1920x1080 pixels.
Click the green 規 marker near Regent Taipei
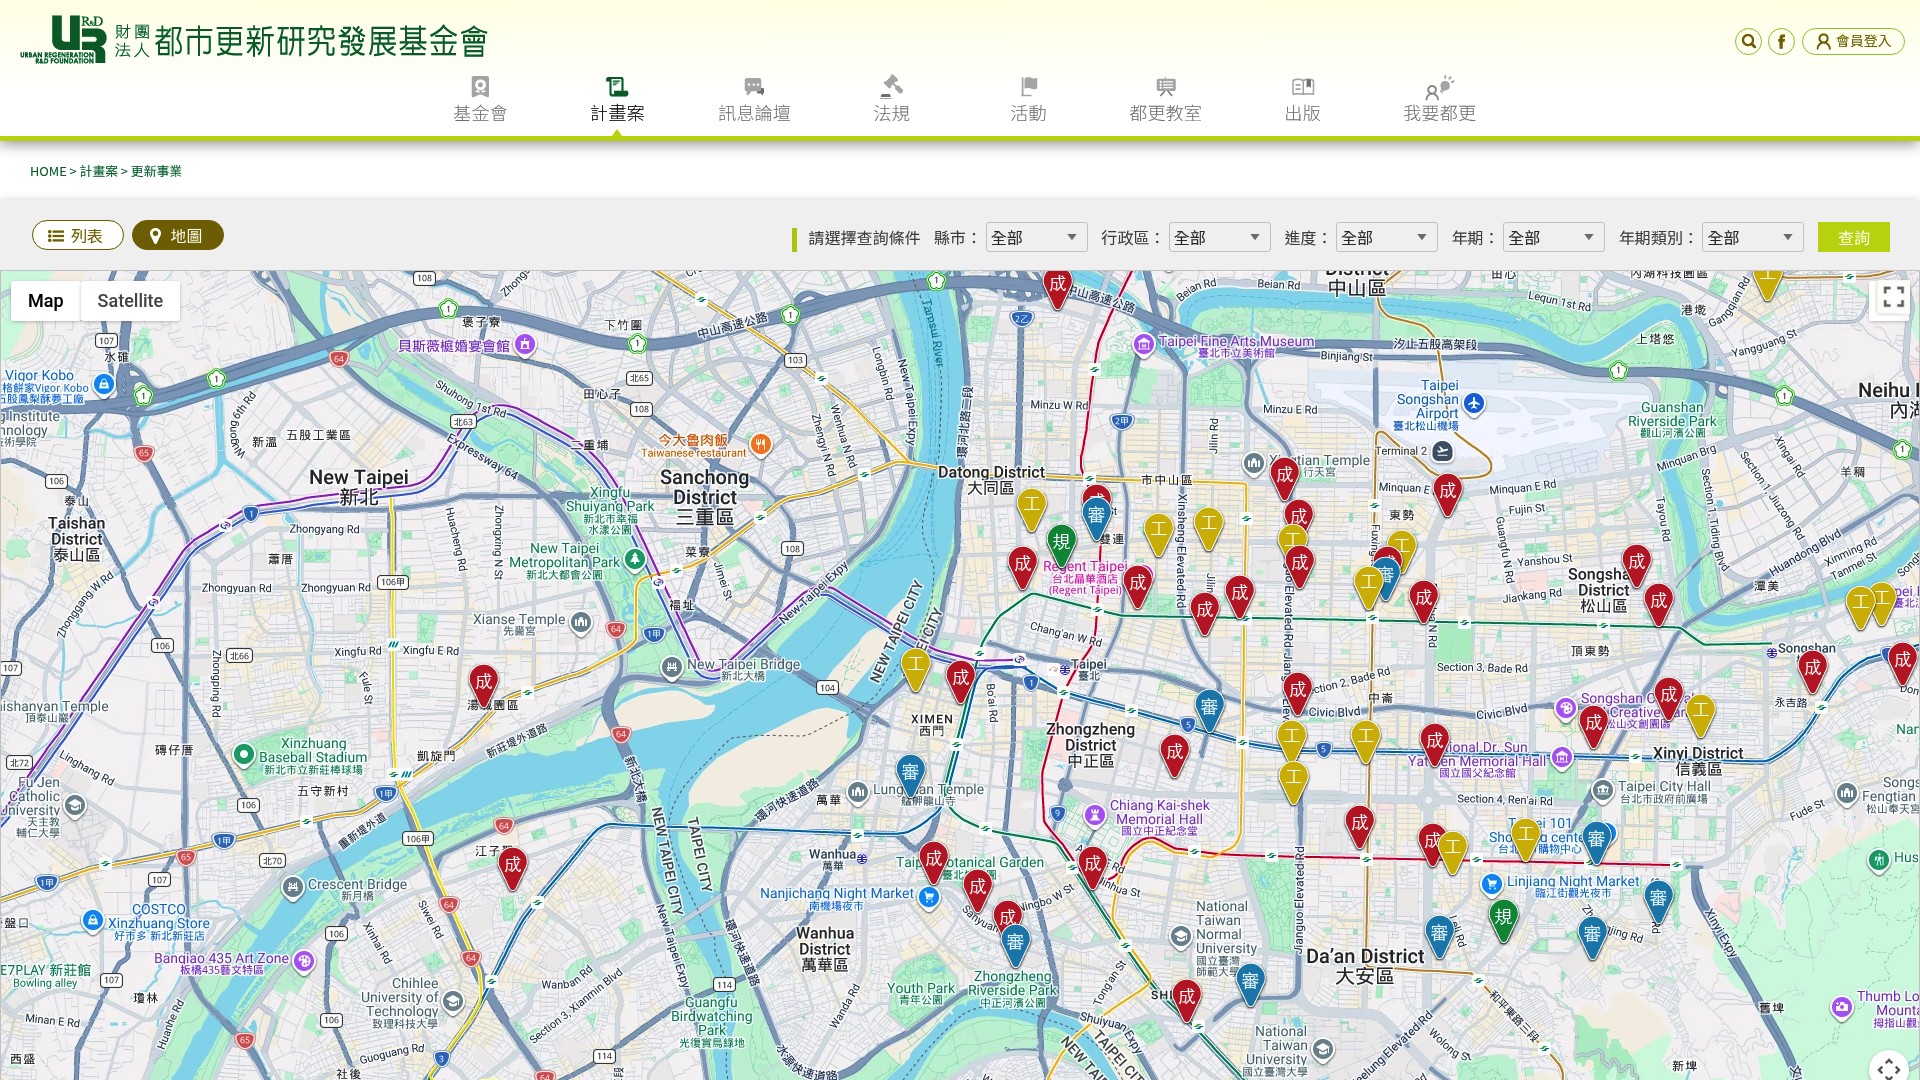click(1061, 546)
